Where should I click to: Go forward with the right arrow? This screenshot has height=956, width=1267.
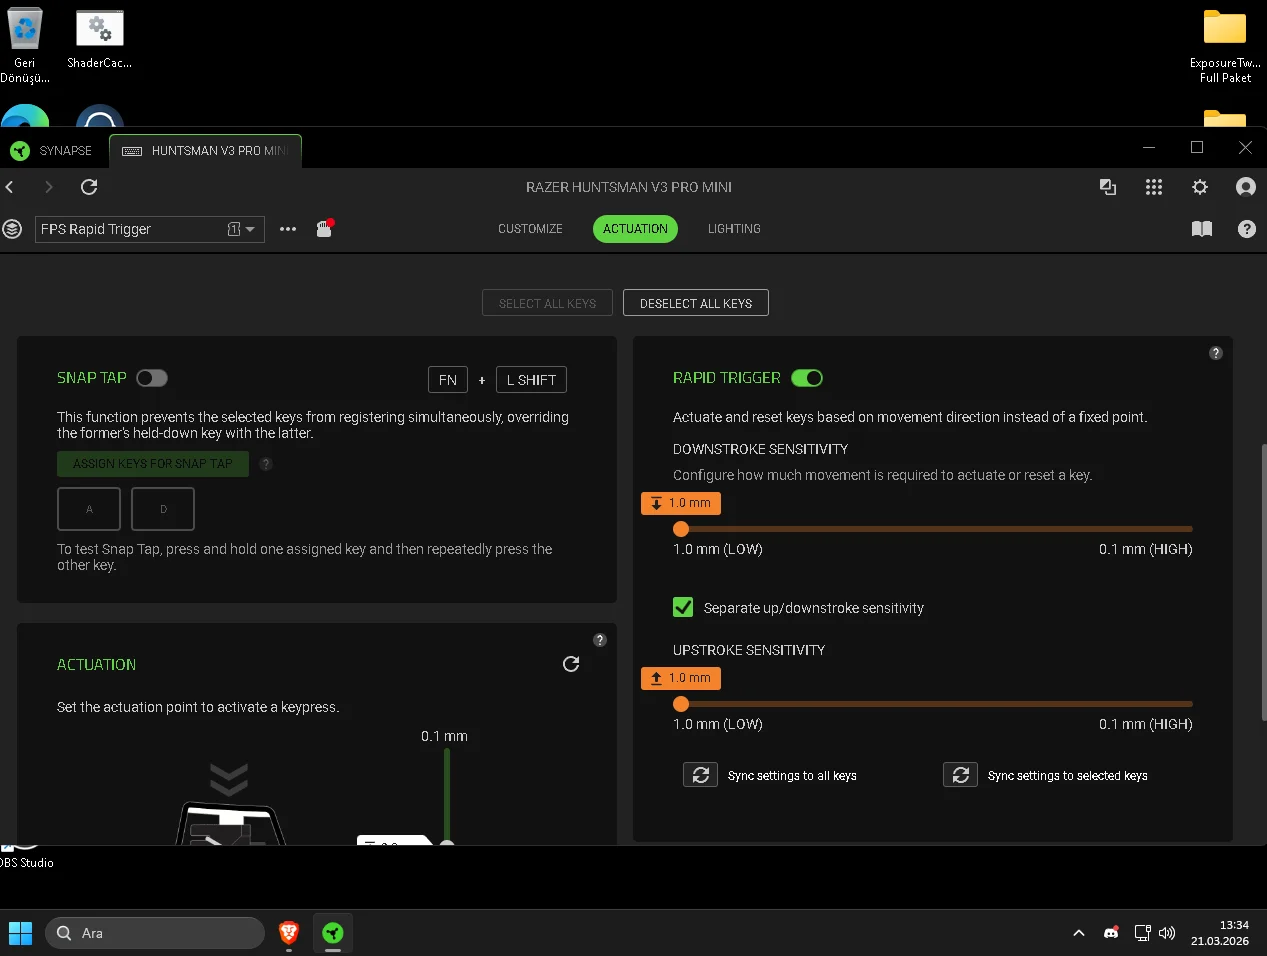click(x=48, y=187)
